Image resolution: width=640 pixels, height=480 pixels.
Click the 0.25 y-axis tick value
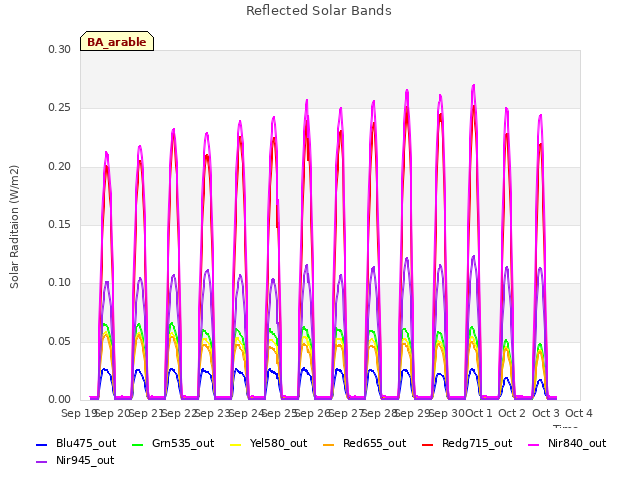[60, 108]
